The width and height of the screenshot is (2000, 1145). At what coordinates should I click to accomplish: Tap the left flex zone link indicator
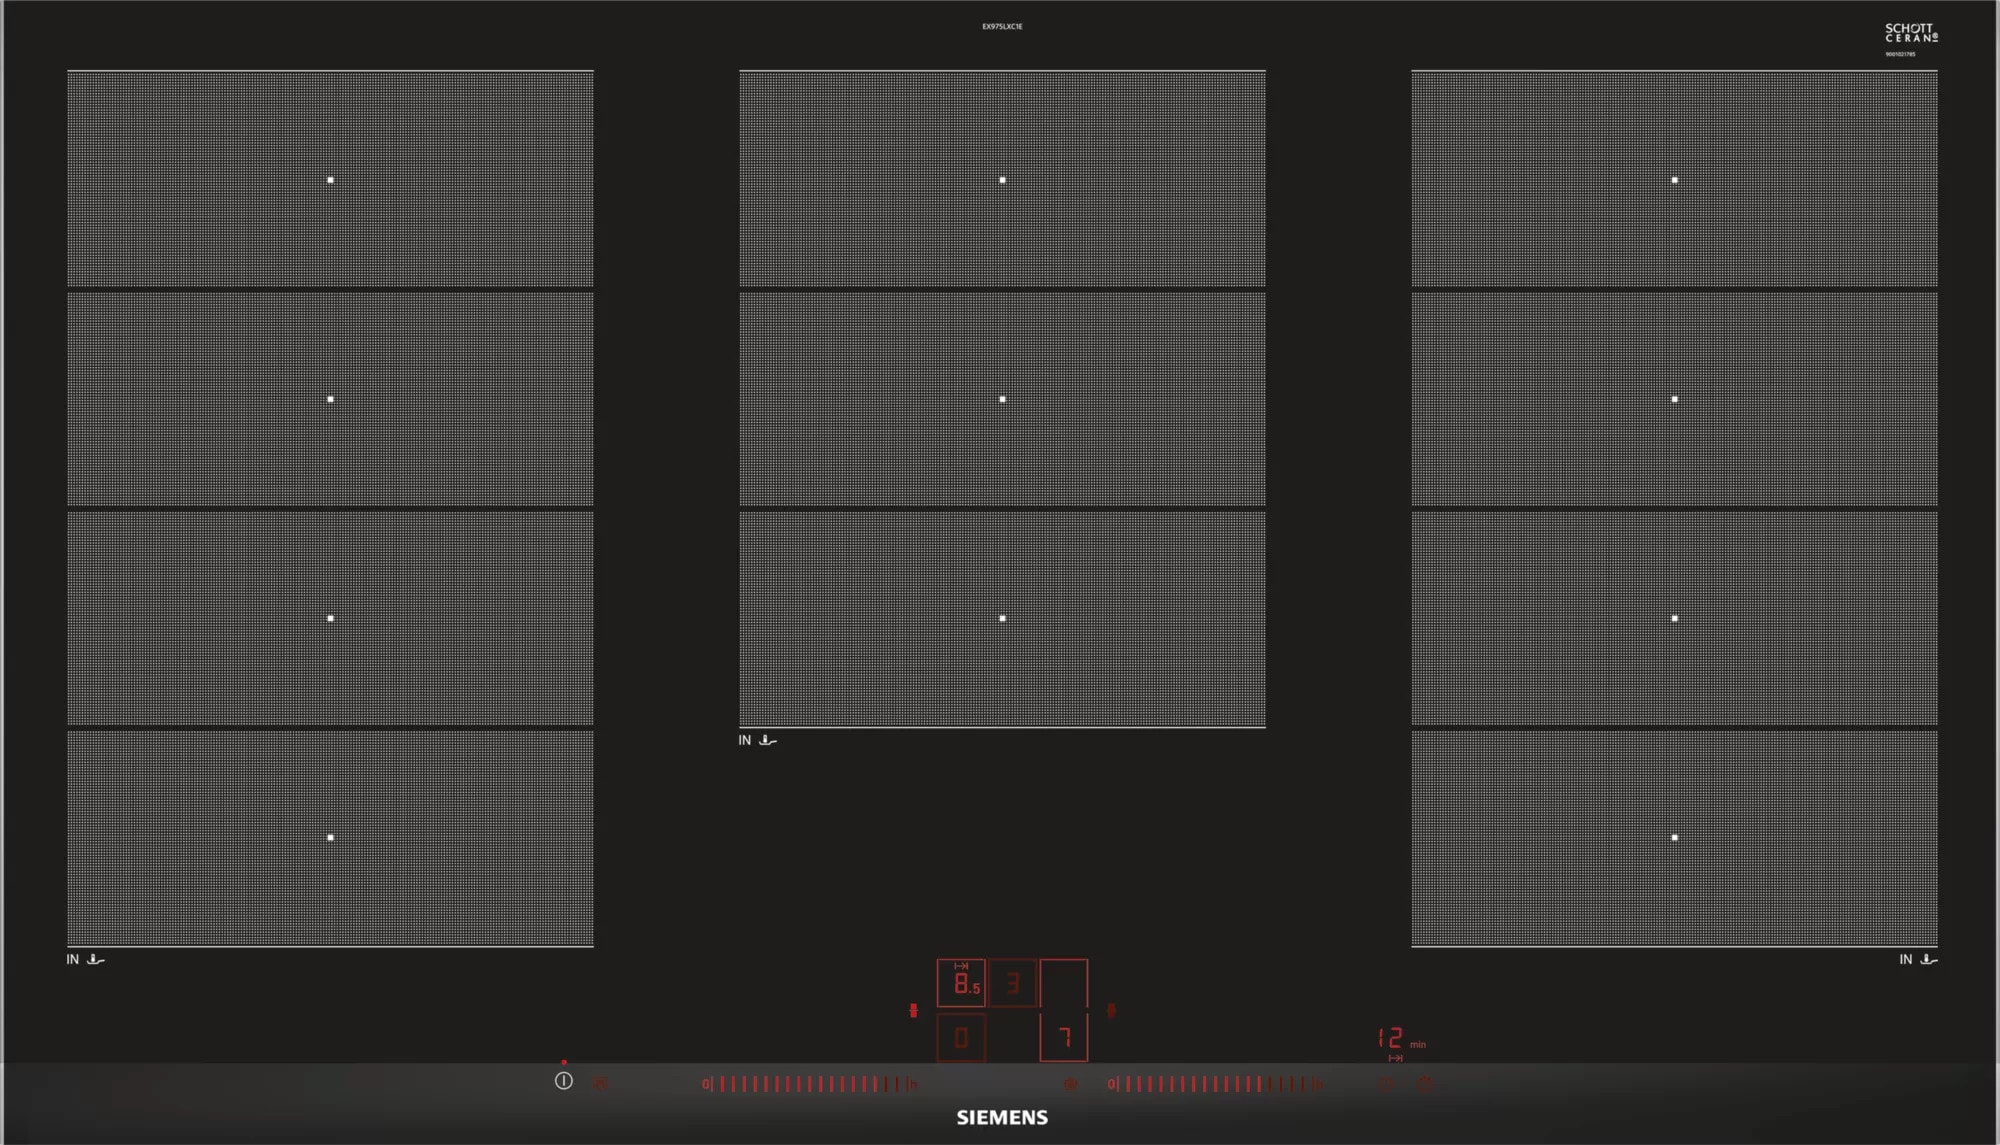[913, 1011]
